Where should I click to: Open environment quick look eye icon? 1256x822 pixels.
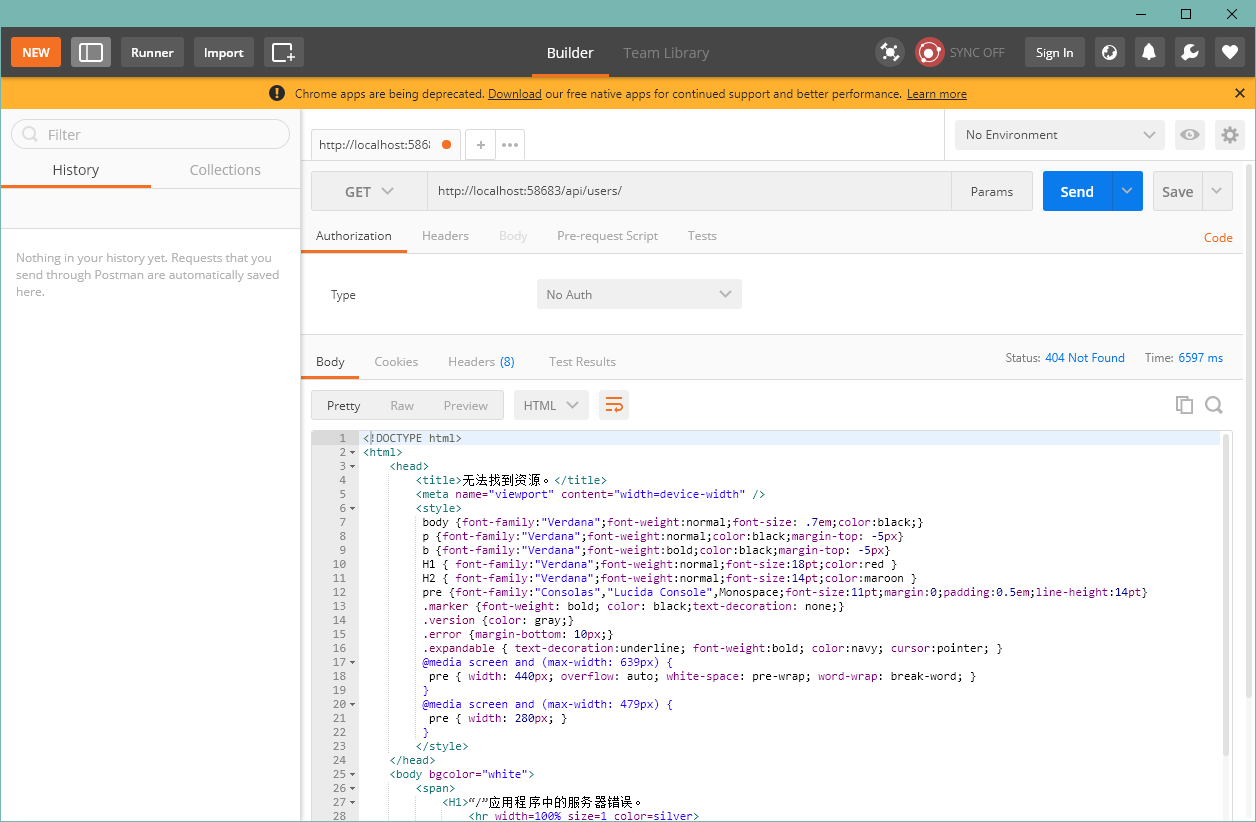click(1189, 135)
